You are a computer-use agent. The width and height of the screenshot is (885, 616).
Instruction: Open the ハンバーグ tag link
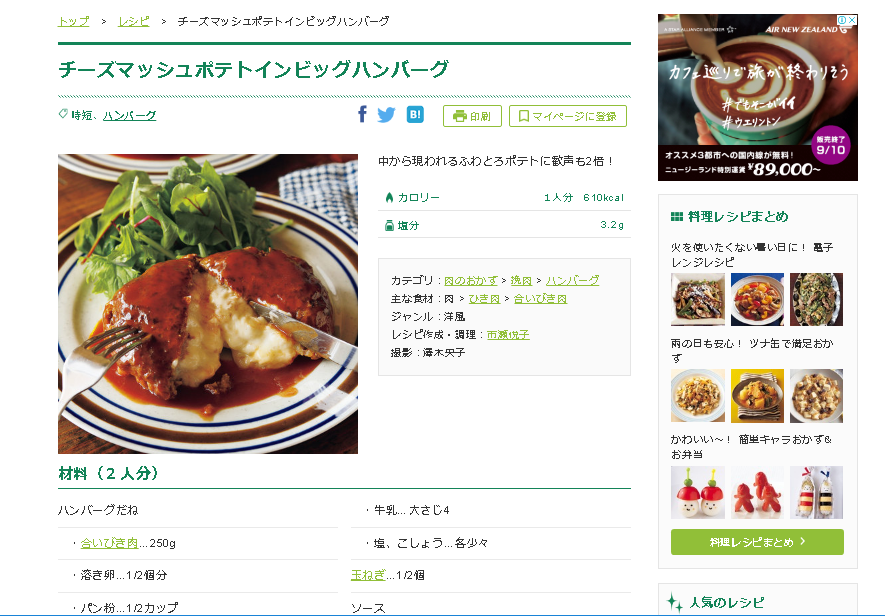click(129, 115)
